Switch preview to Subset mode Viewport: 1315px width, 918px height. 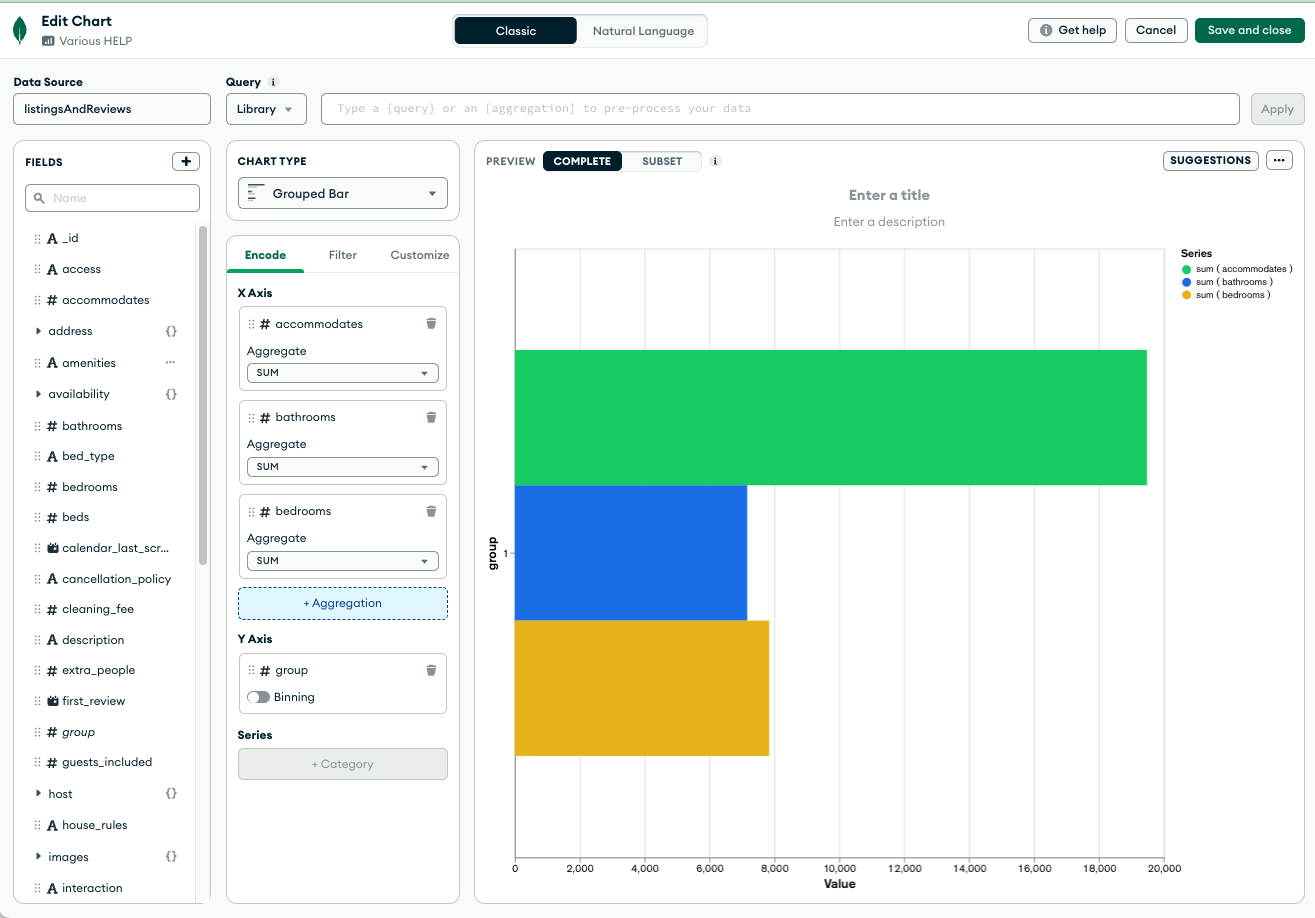(x=661, y=161)
